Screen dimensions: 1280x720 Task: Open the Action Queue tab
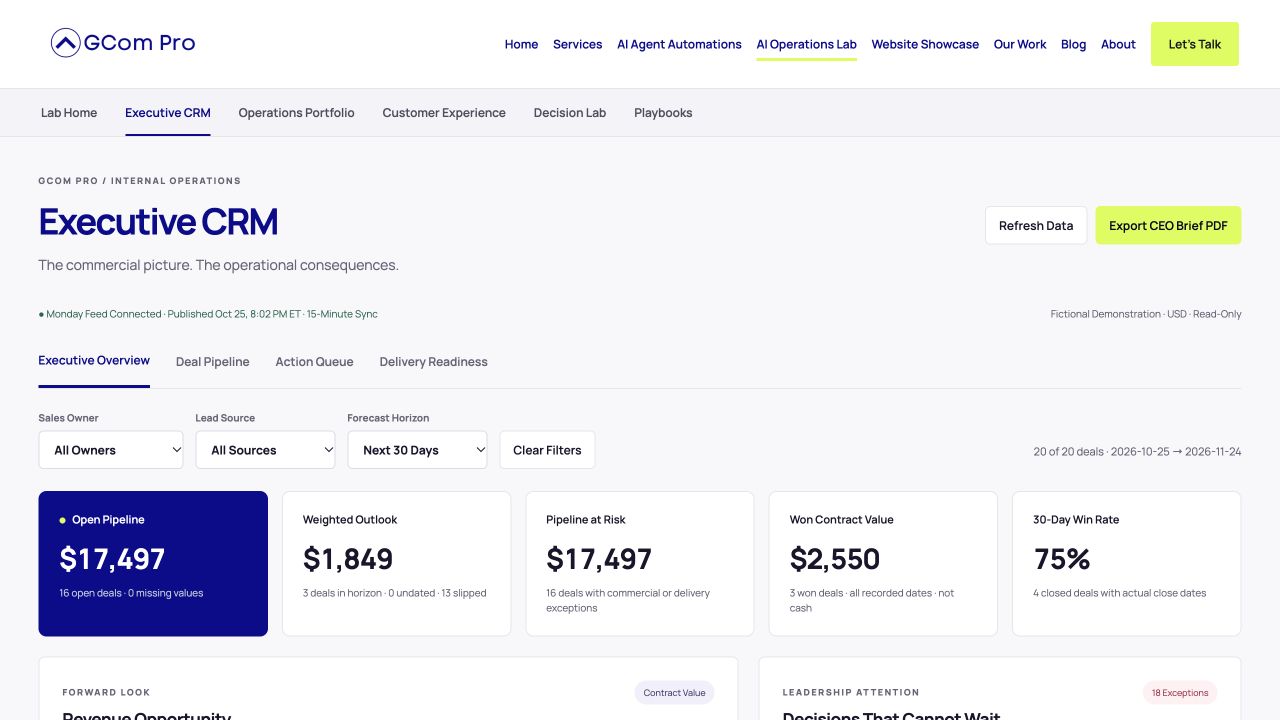314,362
